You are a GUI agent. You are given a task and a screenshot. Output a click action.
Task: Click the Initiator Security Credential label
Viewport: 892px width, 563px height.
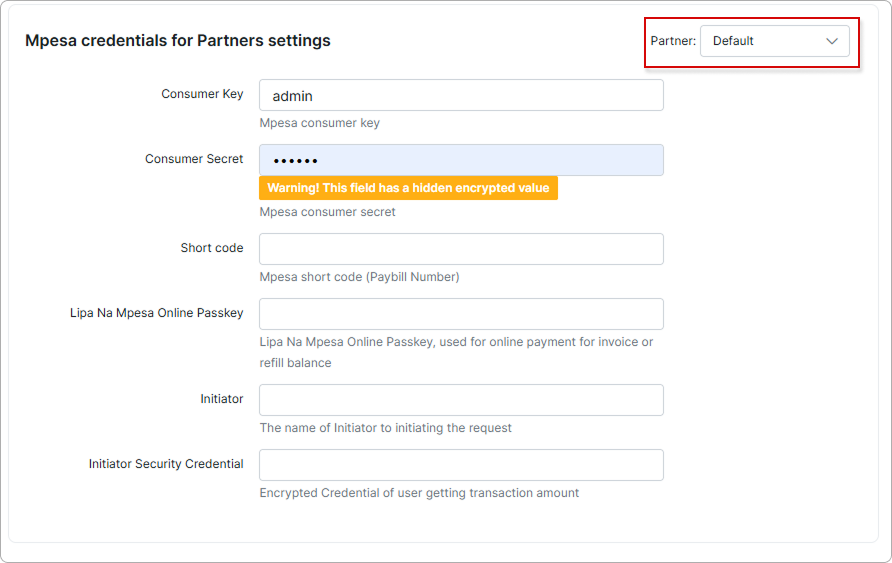pos(166,464)
